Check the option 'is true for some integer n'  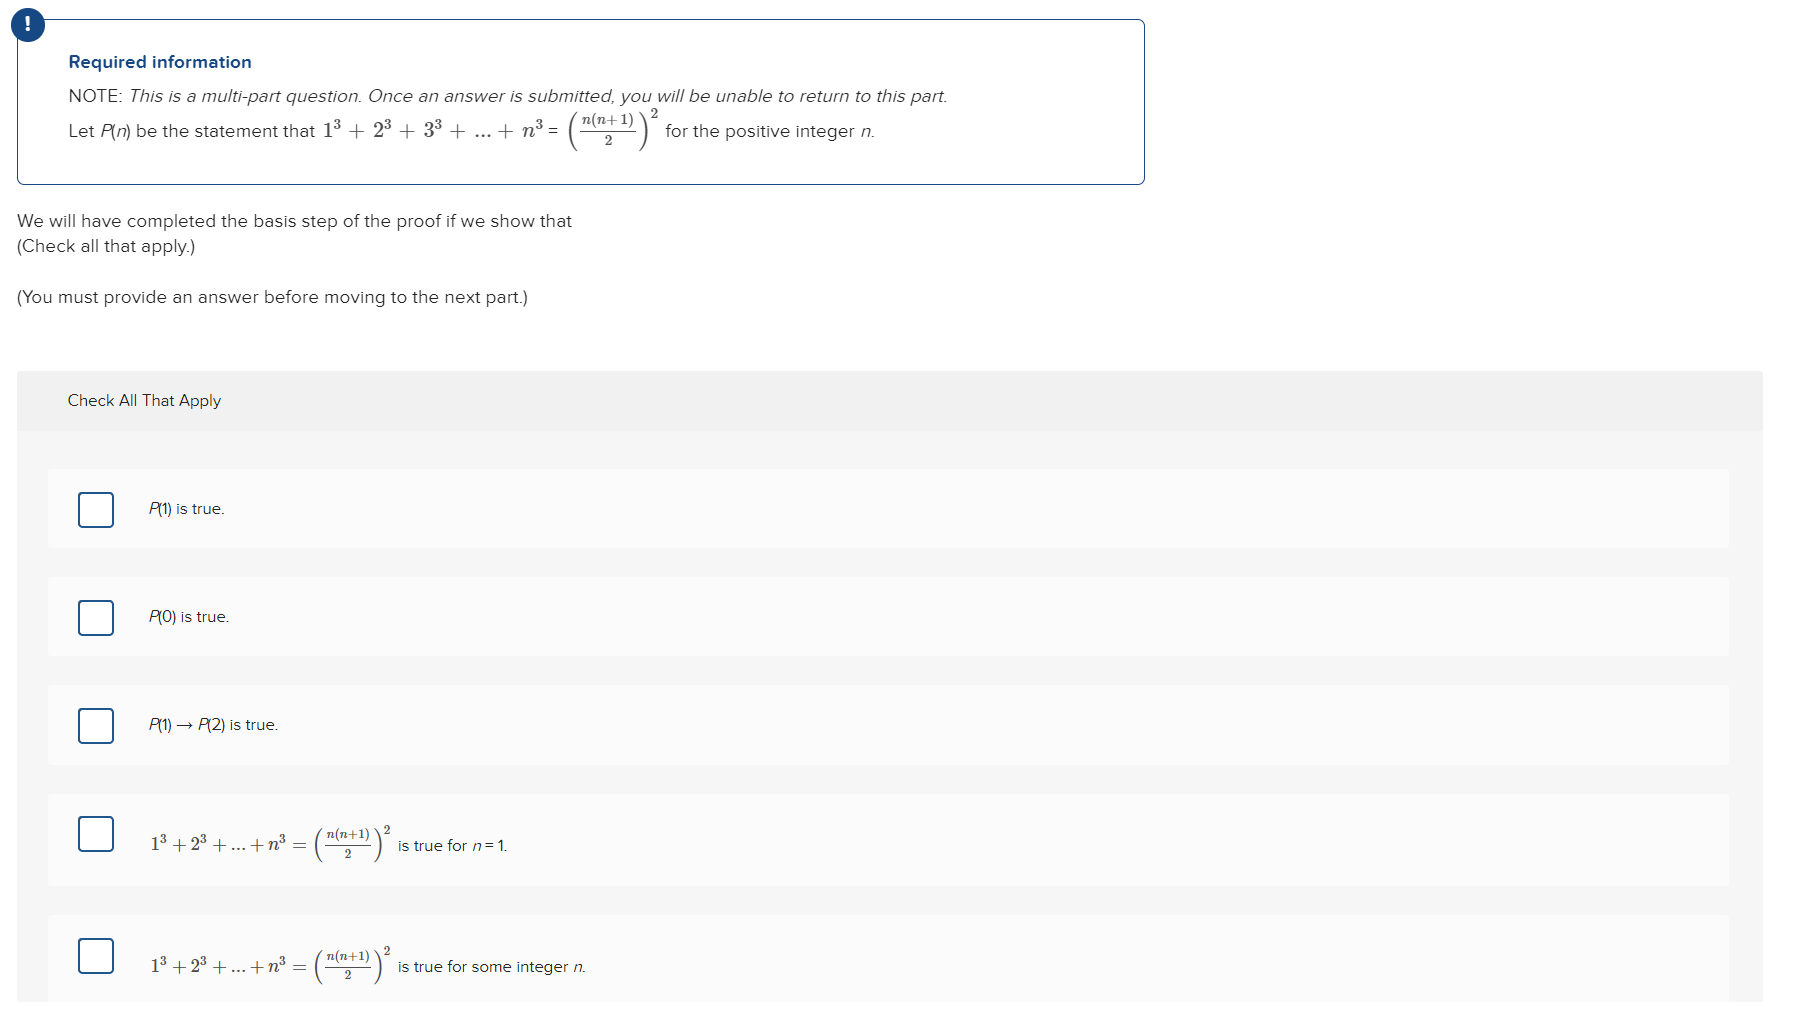tap(95, 956)
